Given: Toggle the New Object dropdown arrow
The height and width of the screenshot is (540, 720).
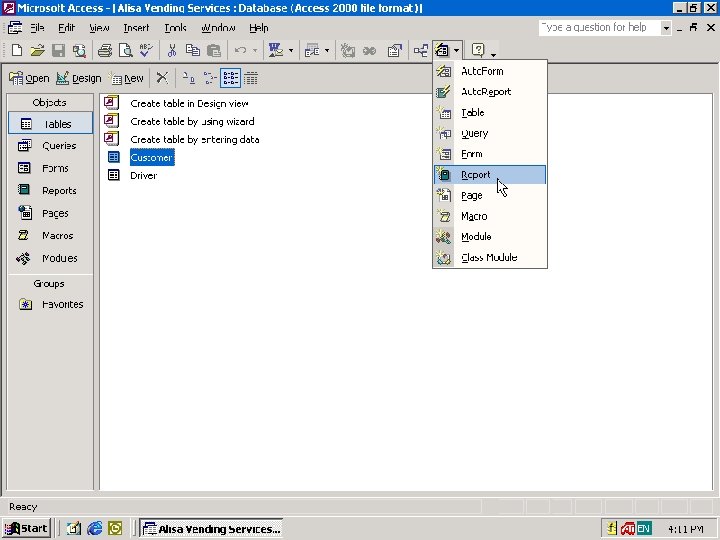Looking at the screenshot, I should 456,50.
